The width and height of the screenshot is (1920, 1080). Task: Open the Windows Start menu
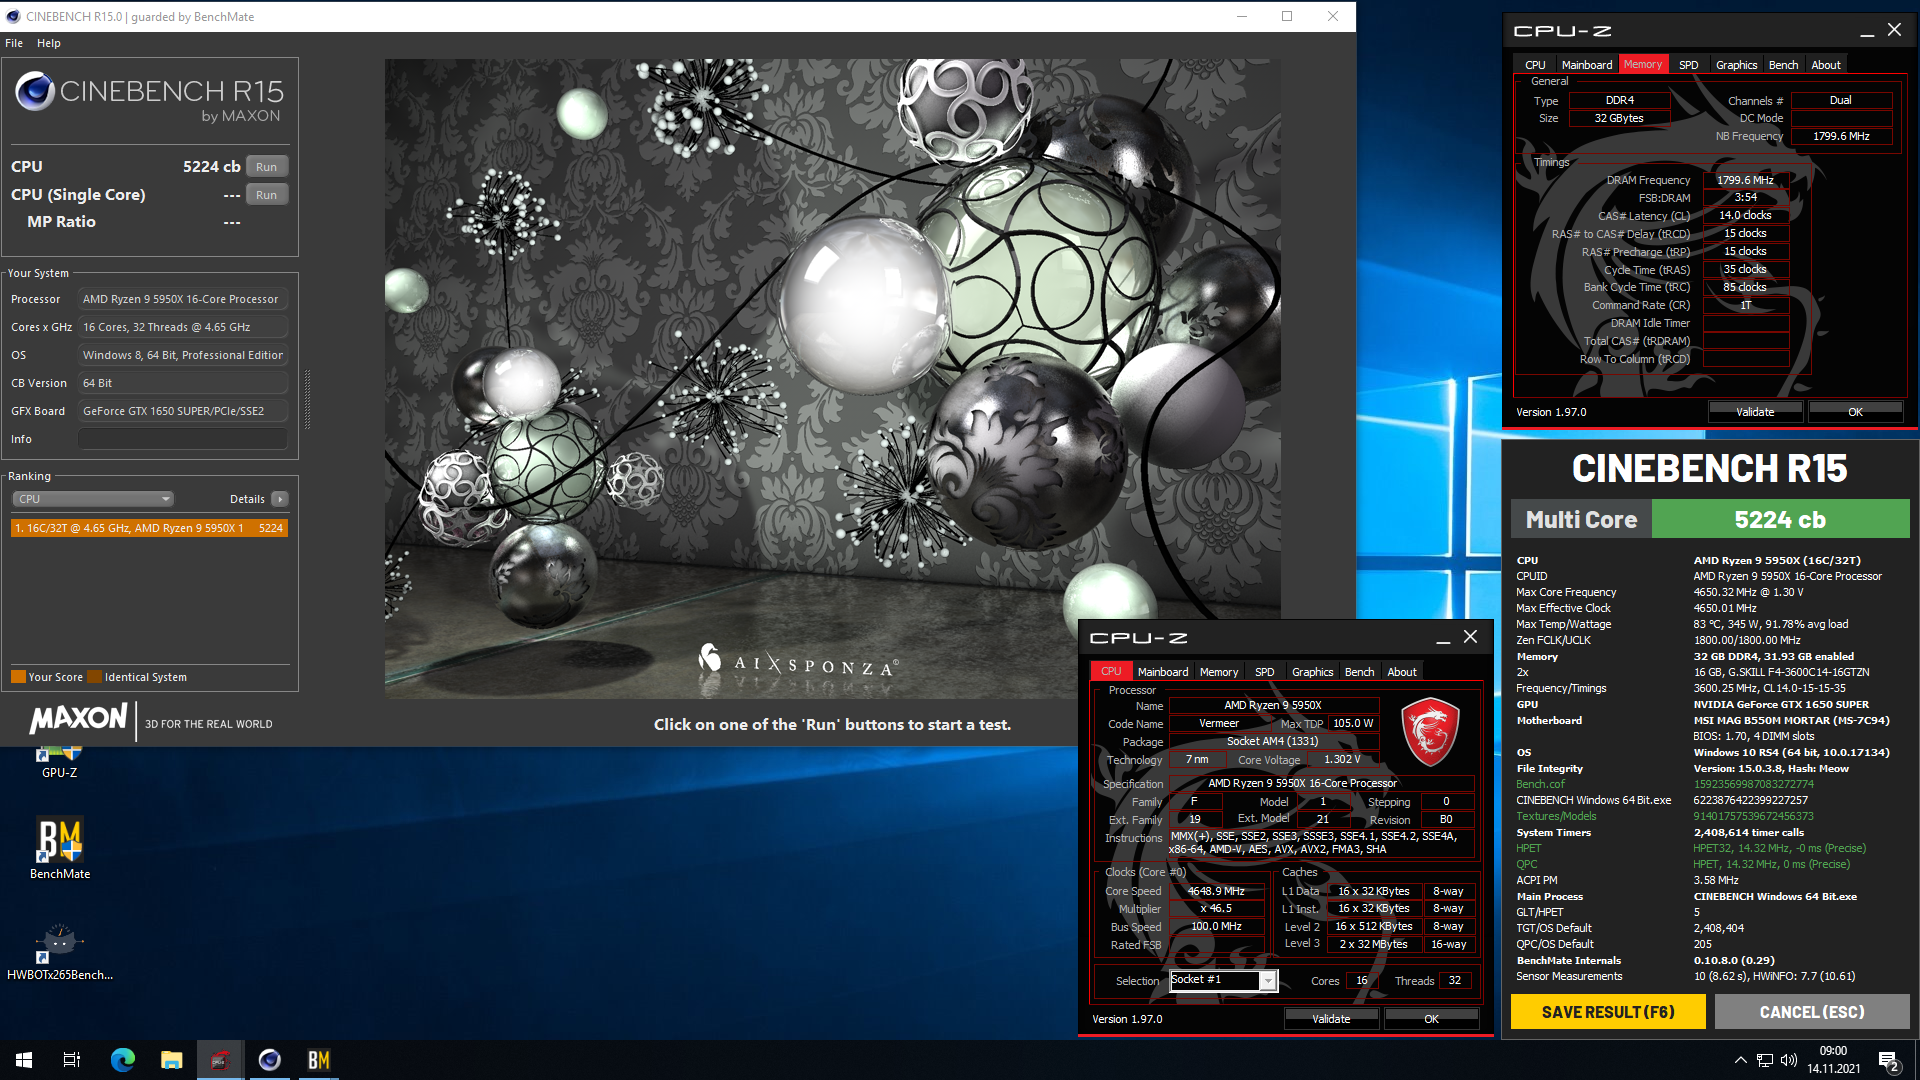(24, 1060)
